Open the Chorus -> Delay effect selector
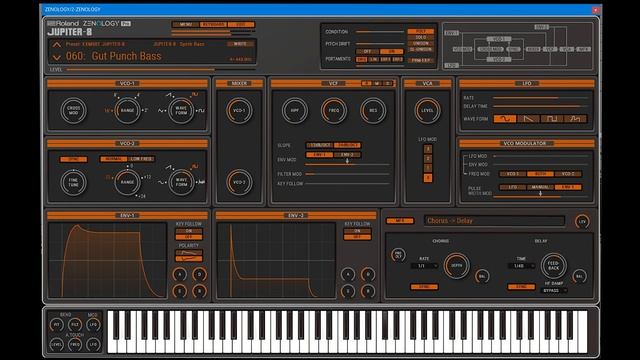This screenshot has width=640, height=360. [x=494, y=221]
